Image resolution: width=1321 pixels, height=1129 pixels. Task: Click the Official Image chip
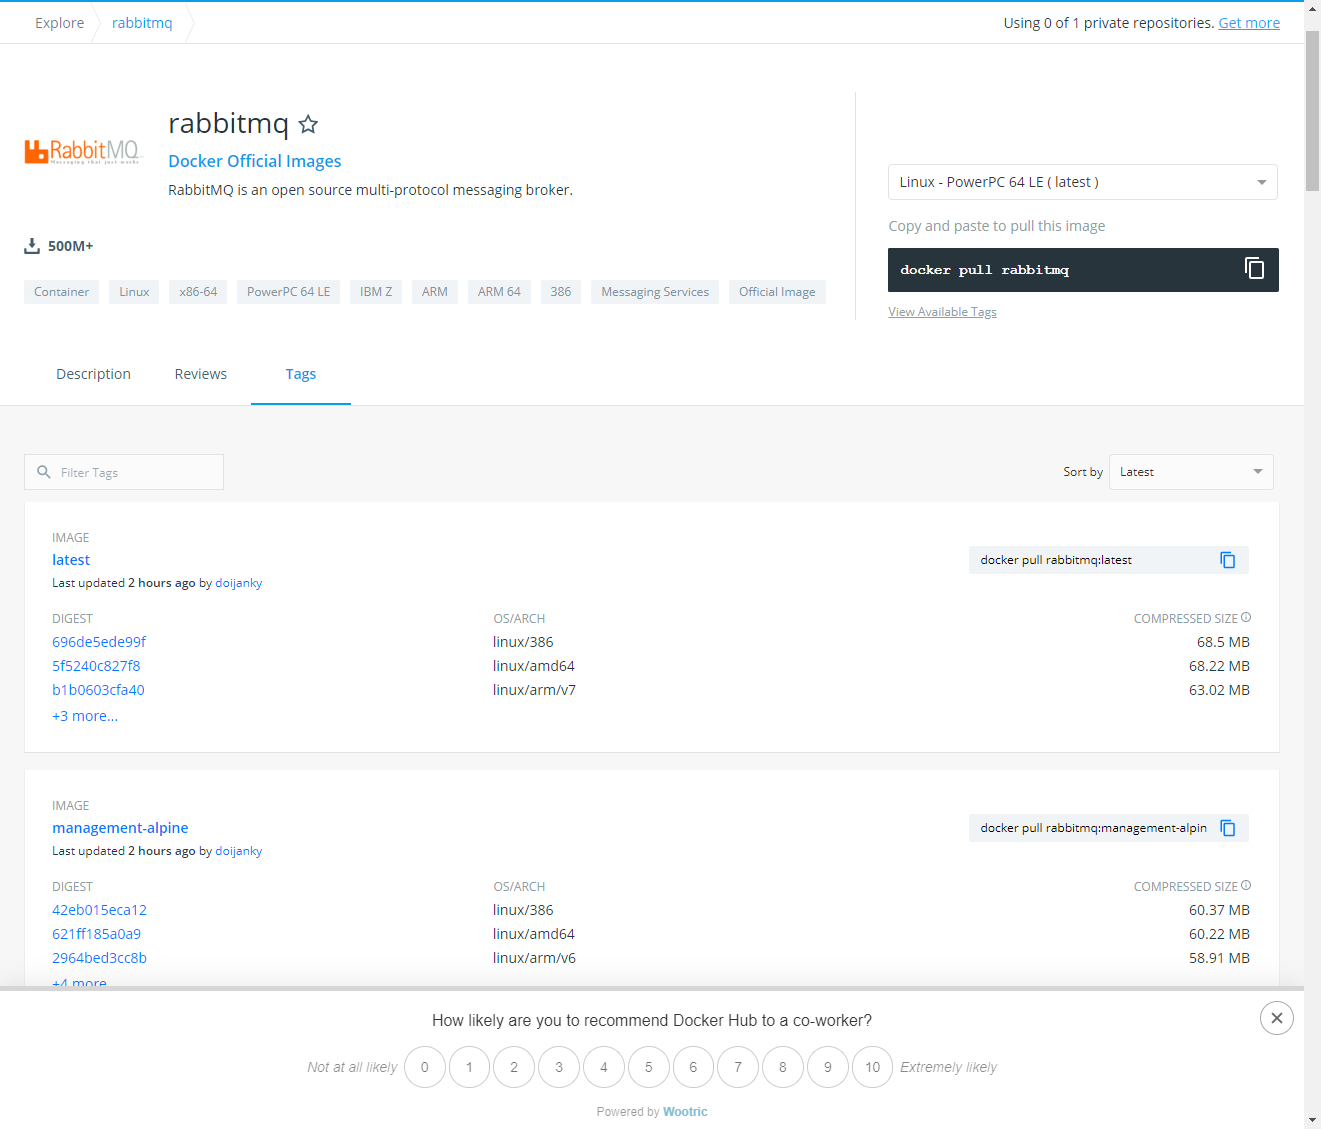777,292
